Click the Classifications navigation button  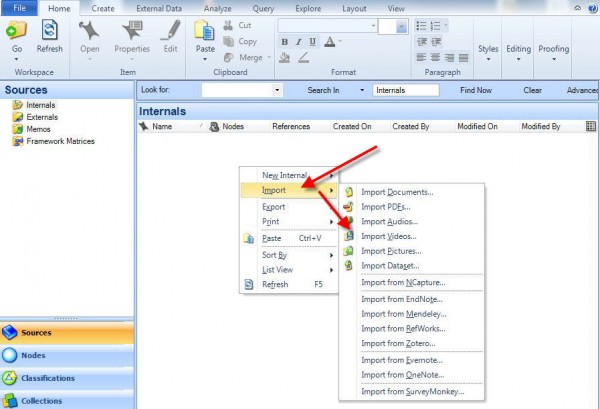pyautogui.click(x=67, y=378)
